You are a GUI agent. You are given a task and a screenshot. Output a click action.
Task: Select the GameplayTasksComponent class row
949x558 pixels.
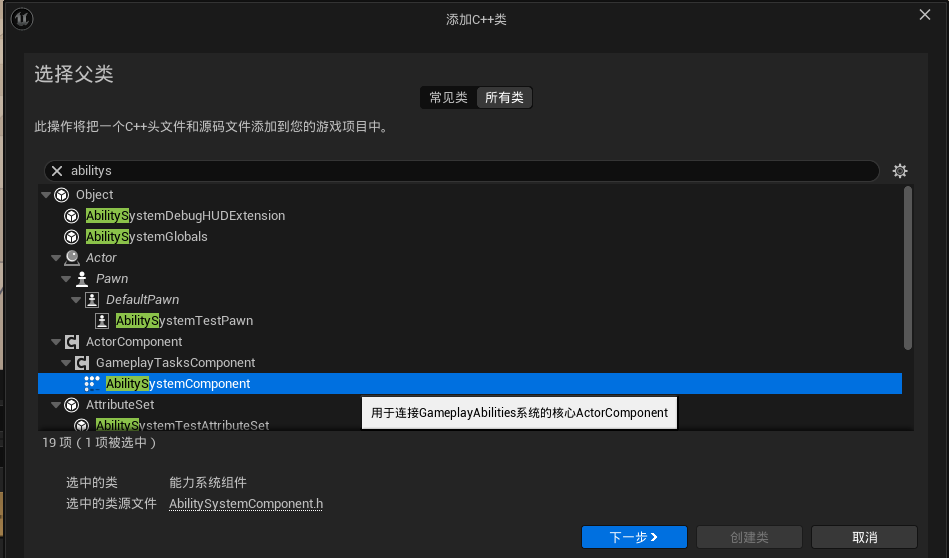(x=470, y=363)
